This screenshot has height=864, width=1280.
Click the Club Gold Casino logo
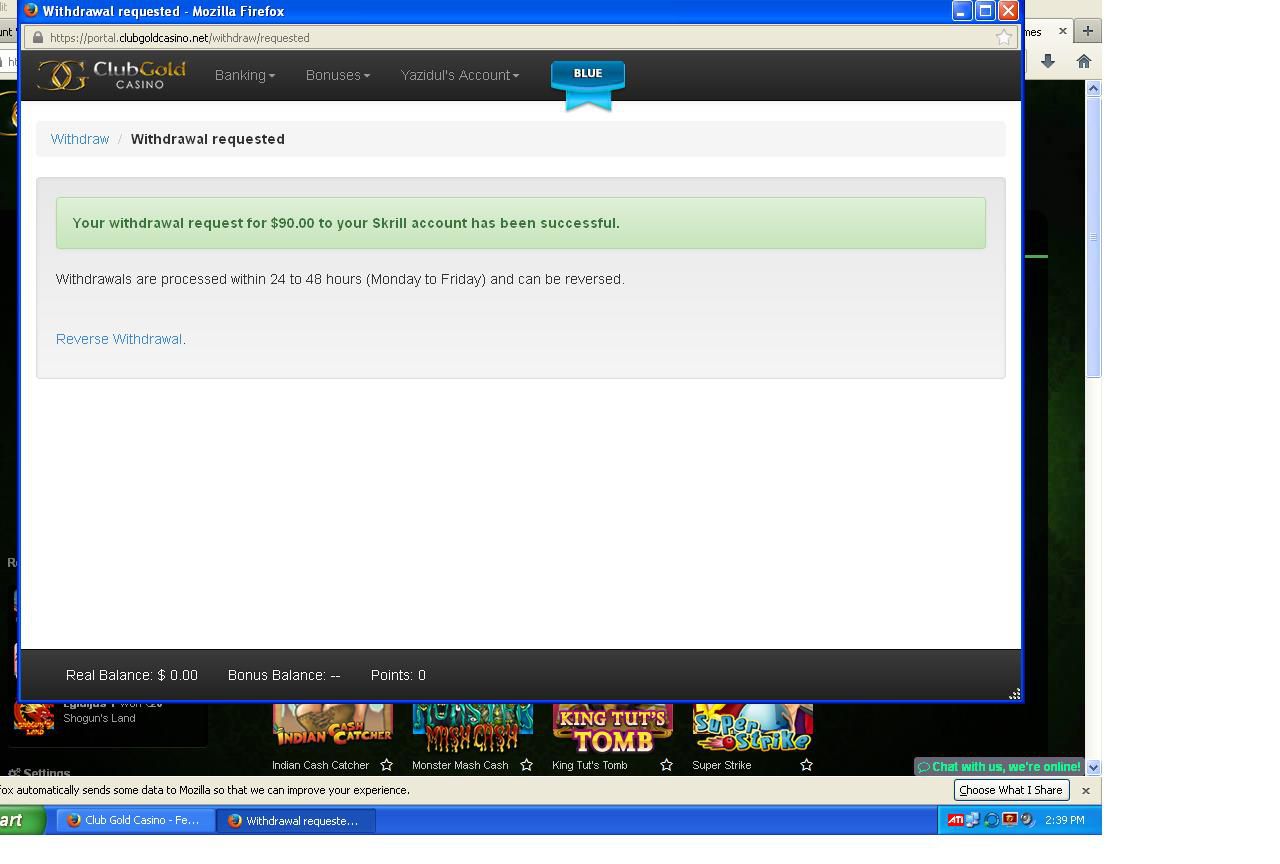[111, 75]
